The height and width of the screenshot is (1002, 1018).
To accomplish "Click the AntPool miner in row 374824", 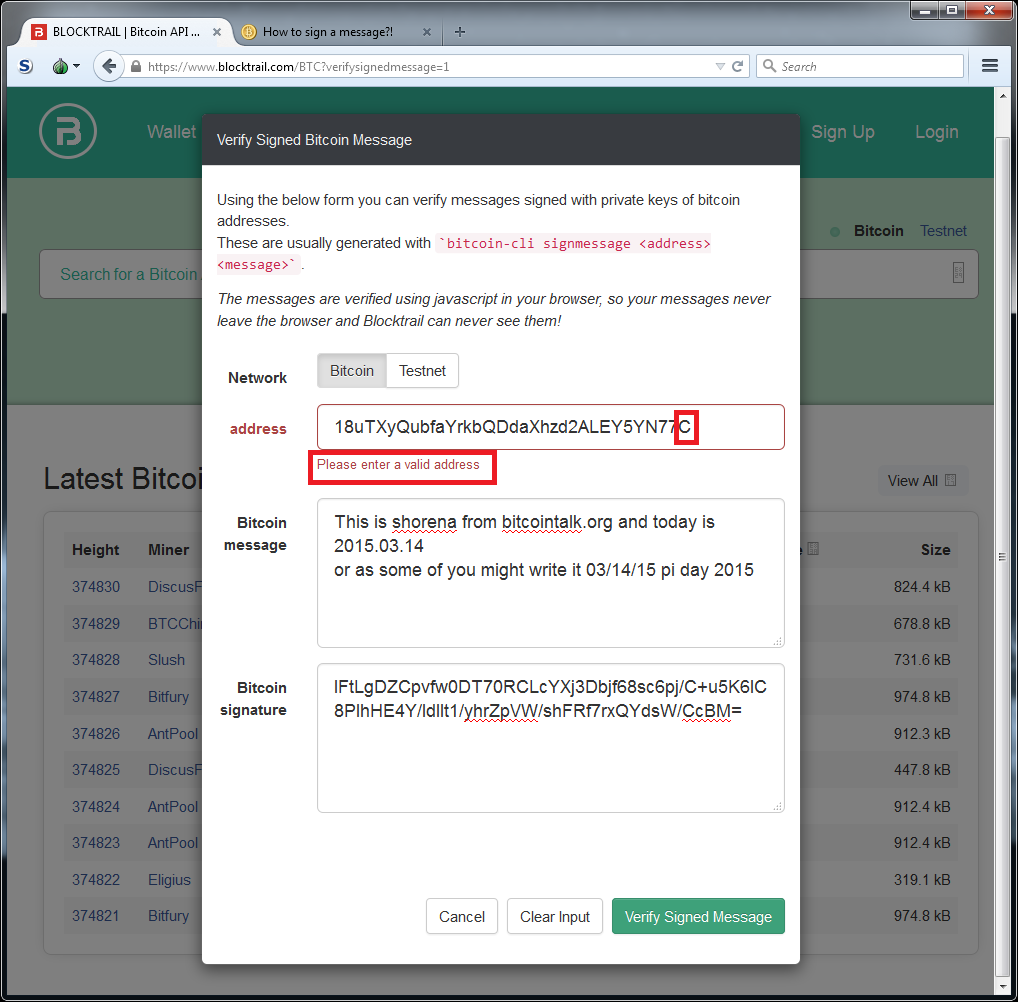I will tap(173, 806).
